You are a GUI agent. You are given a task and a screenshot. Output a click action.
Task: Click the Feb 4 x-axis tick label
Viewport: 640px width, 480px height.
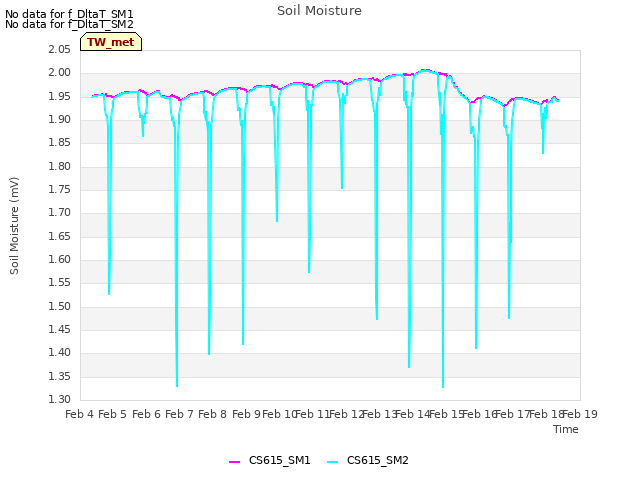tap(80, 414)
